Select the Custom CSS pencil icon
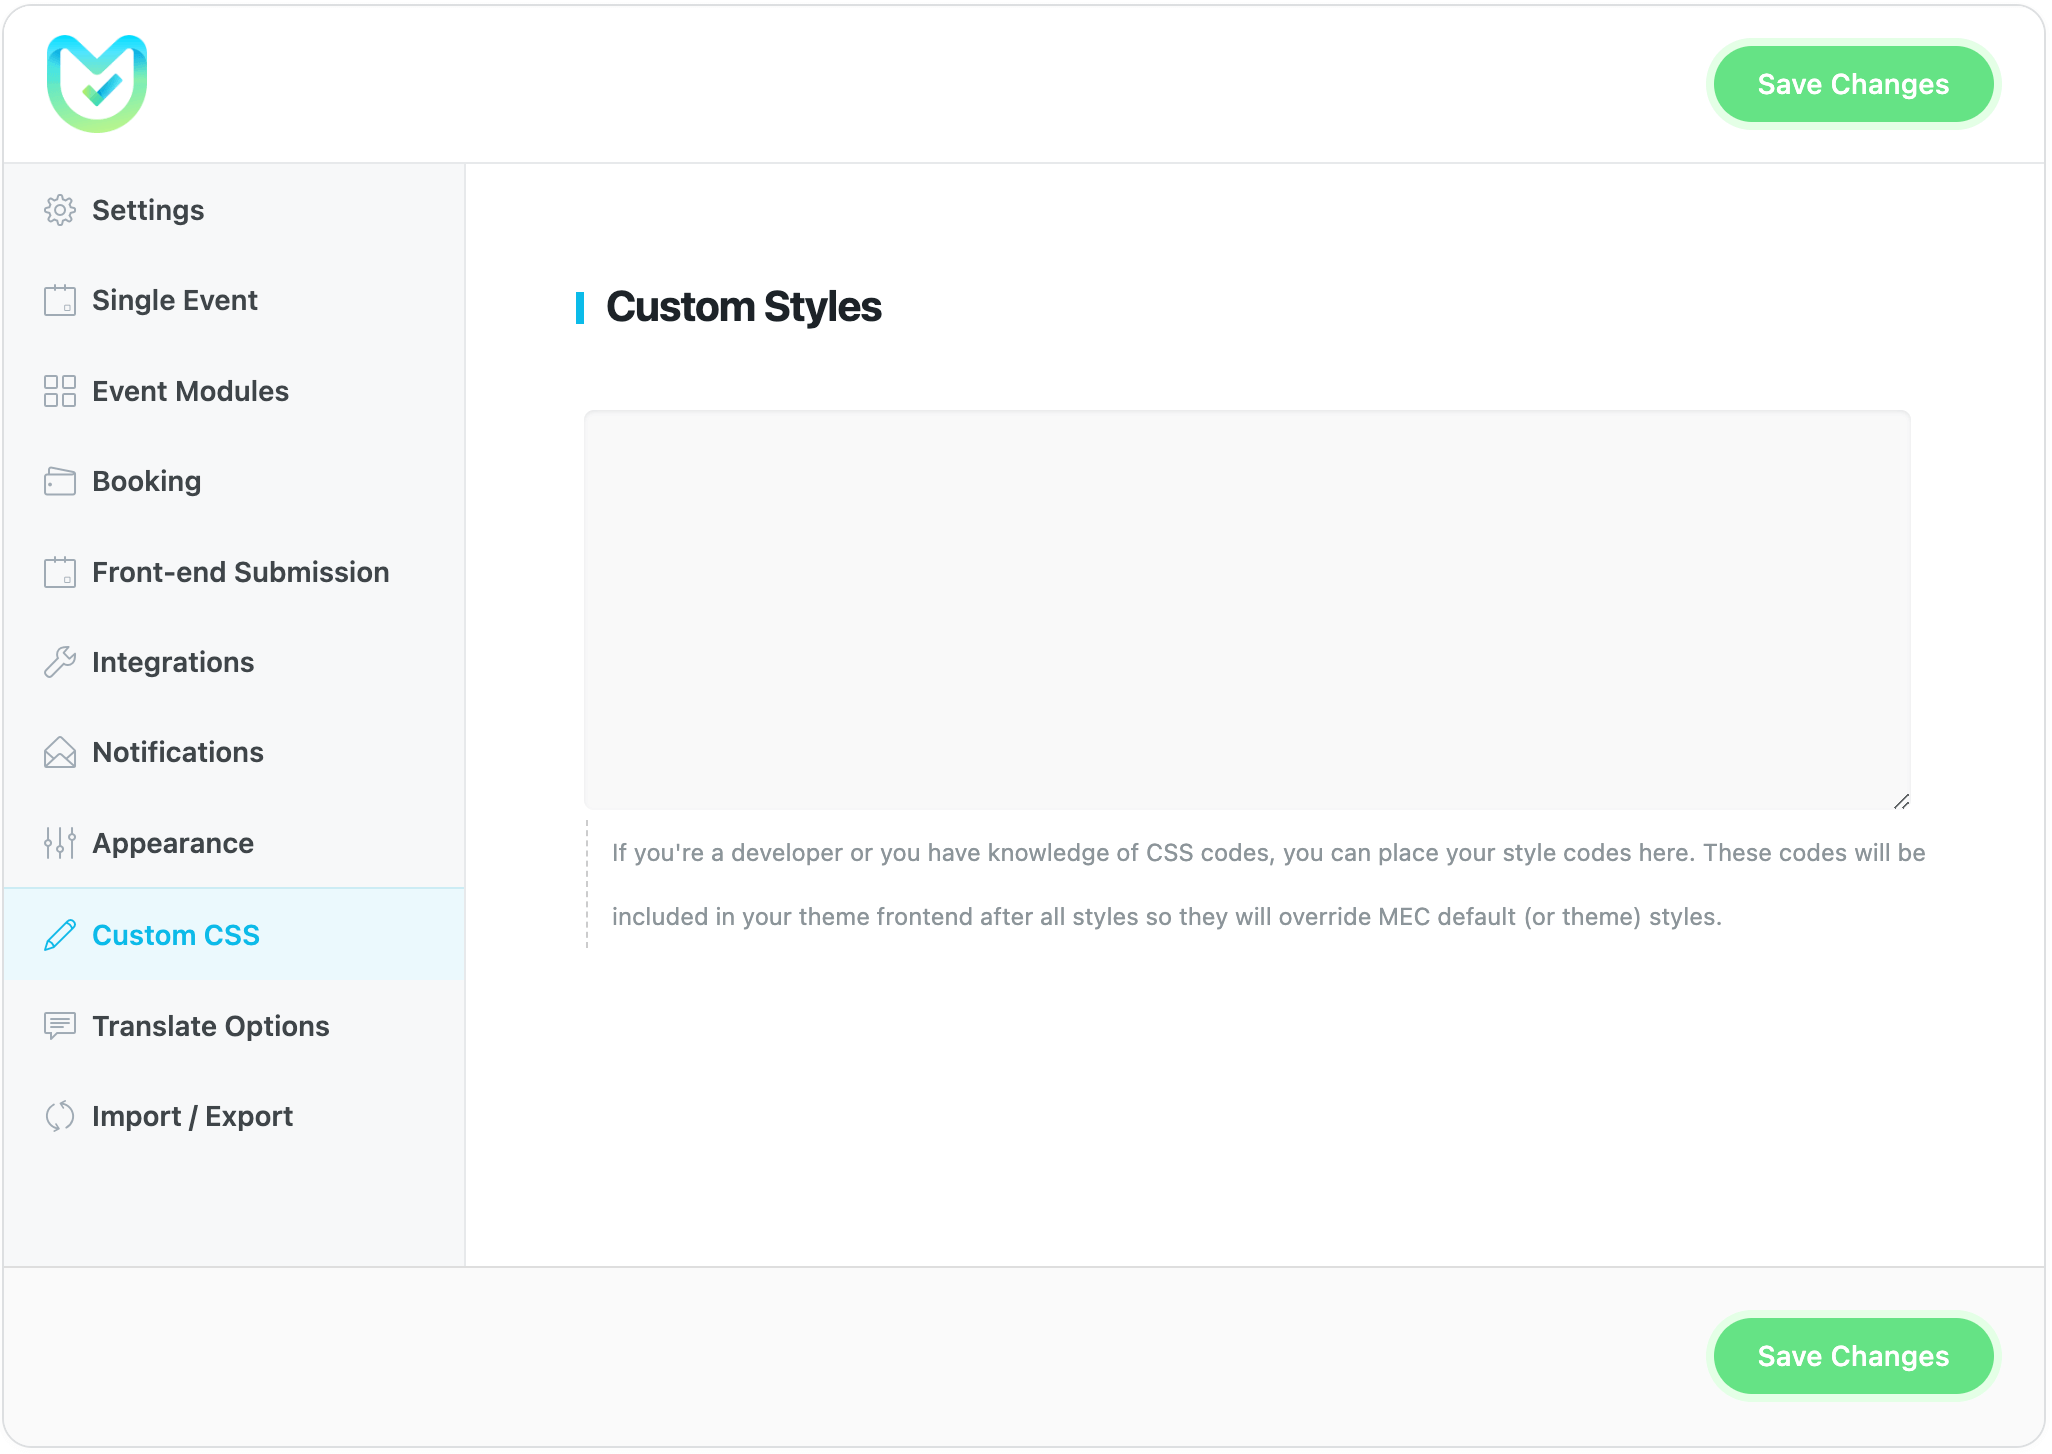The image size is (2052, 1454). [62, 935]
